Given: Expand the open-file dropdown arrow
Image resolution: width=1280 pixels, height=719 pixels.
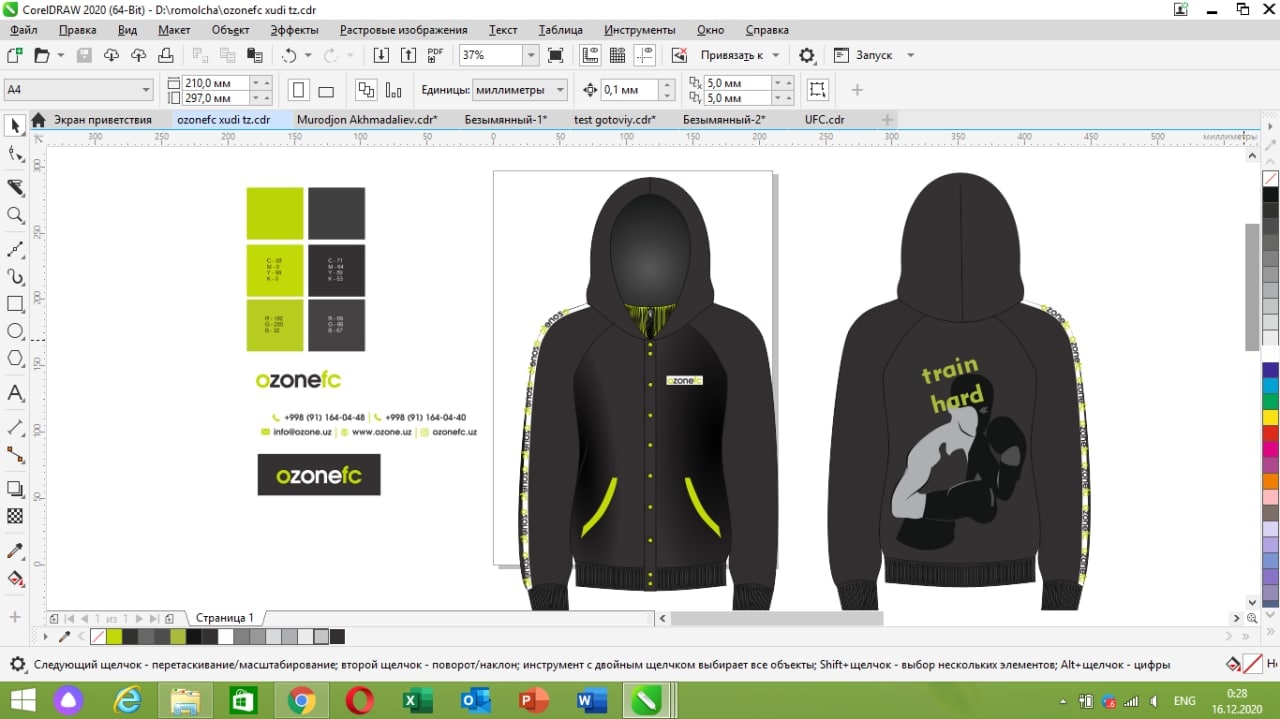Looking at the screenshot, I should pos(60,55).
